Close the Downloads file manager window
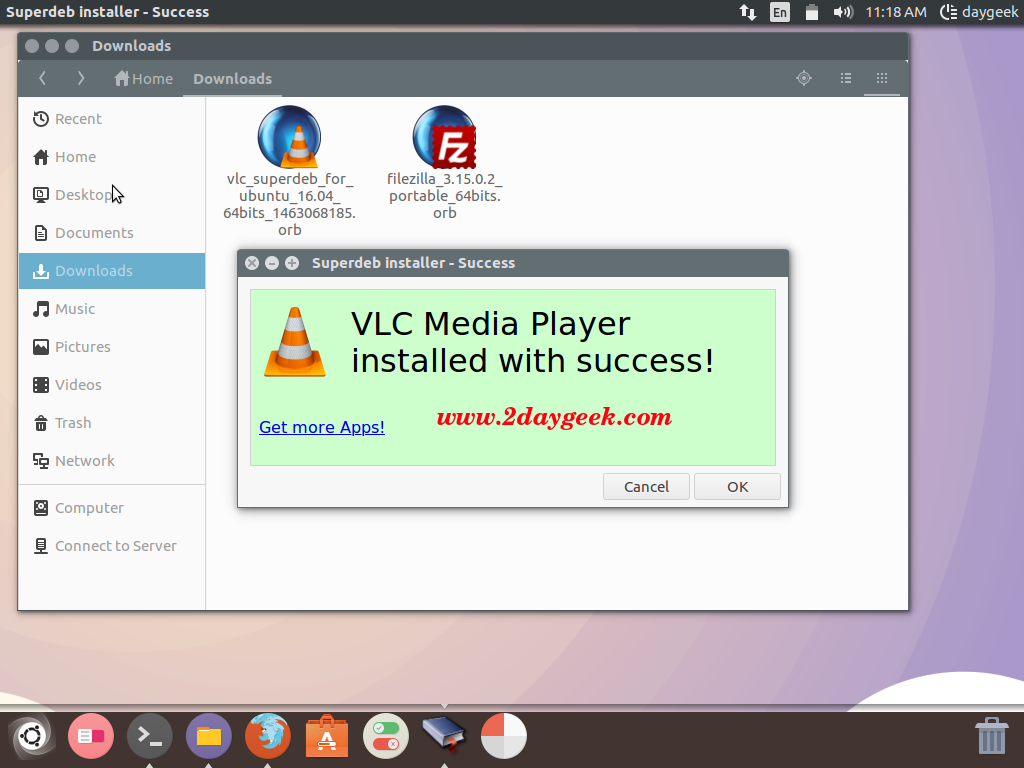Screen dimensions: 1024x768 click(x=32, y=46)
